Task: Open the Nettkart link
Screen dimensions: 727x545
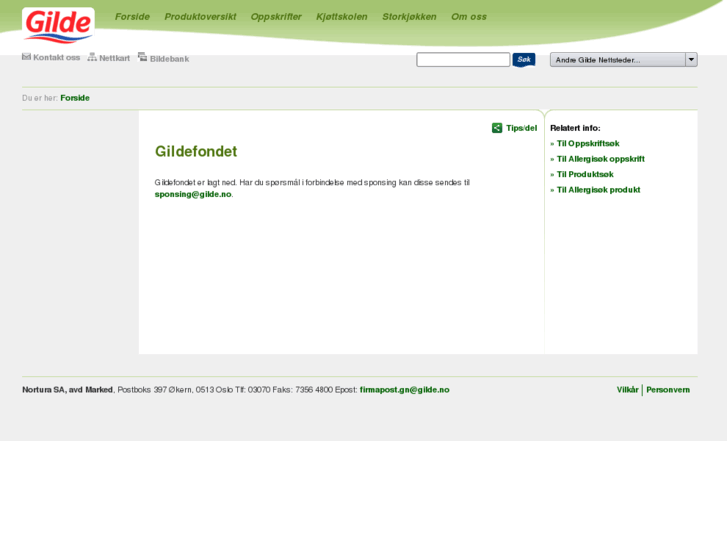Action: click(x=115, y=58)
